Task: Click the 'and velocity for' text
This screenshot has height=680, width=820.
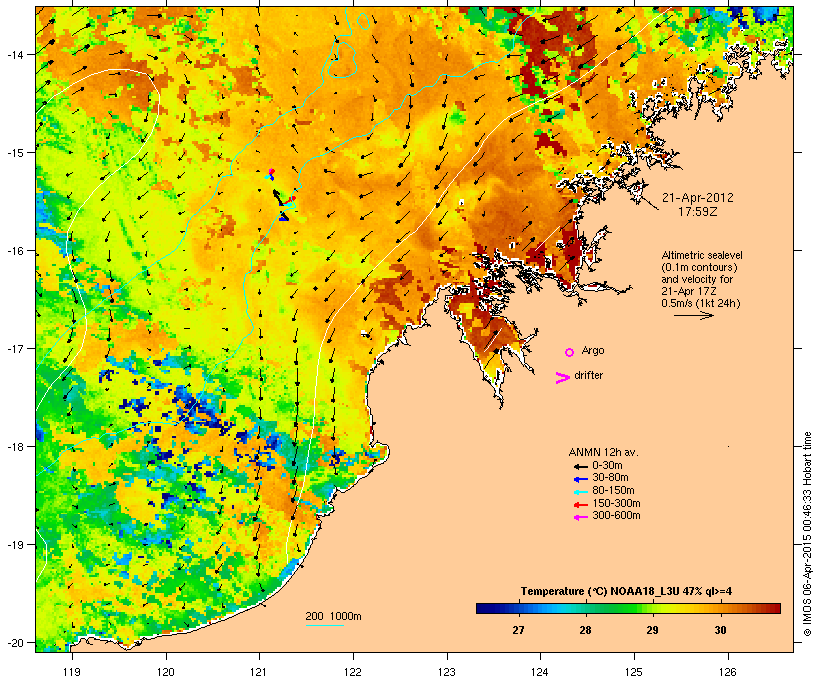Action: (697, 279)
